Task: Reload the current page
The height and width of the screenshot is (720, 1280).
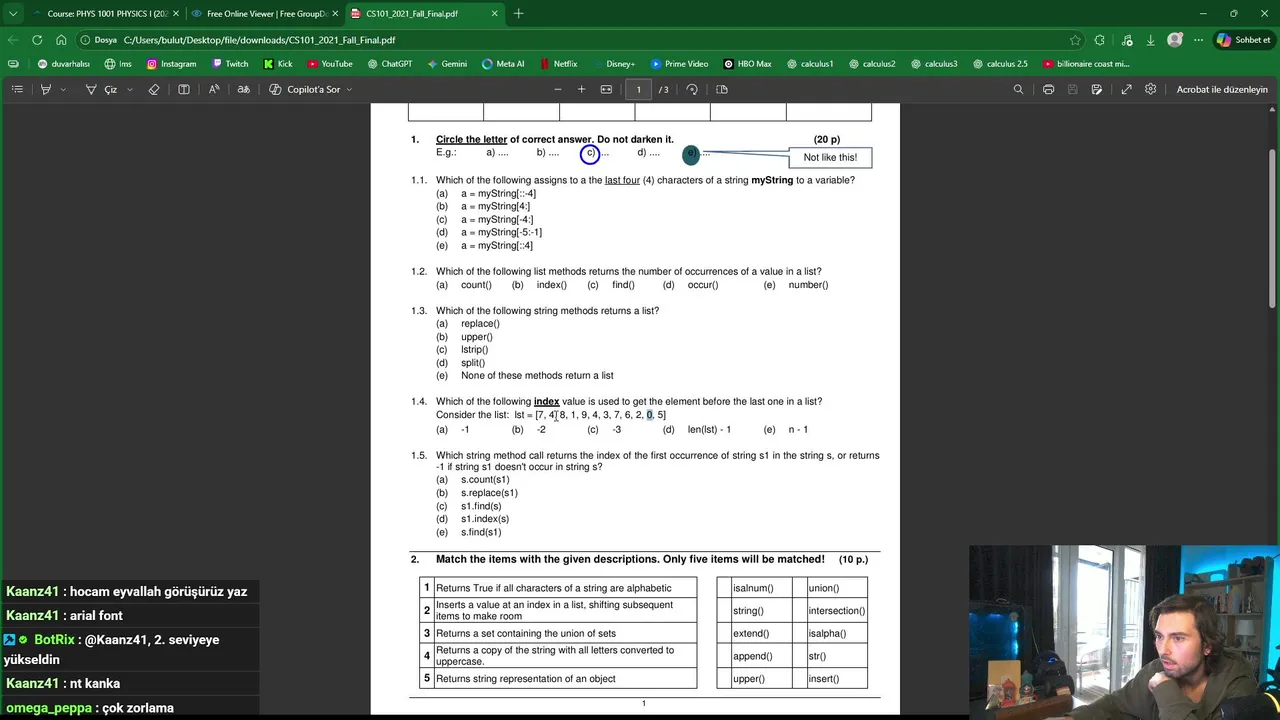Action: pos(37,40)
